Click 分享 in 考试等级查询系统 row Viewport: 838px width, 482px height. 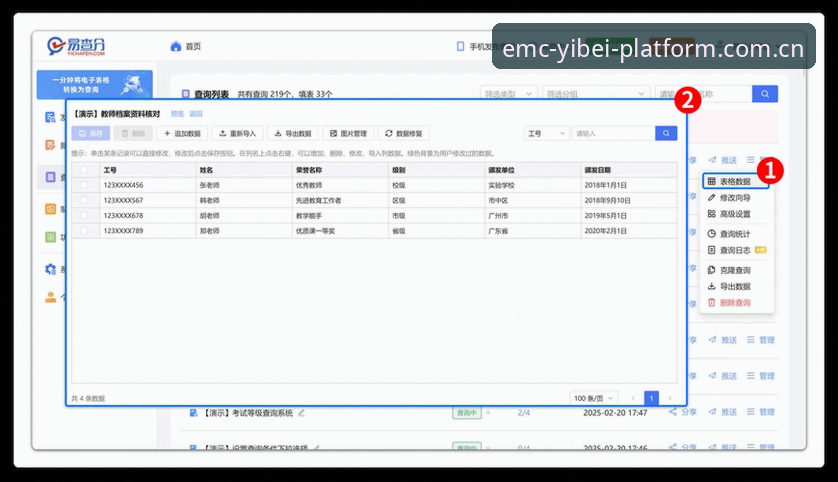[x=682, y=412]
